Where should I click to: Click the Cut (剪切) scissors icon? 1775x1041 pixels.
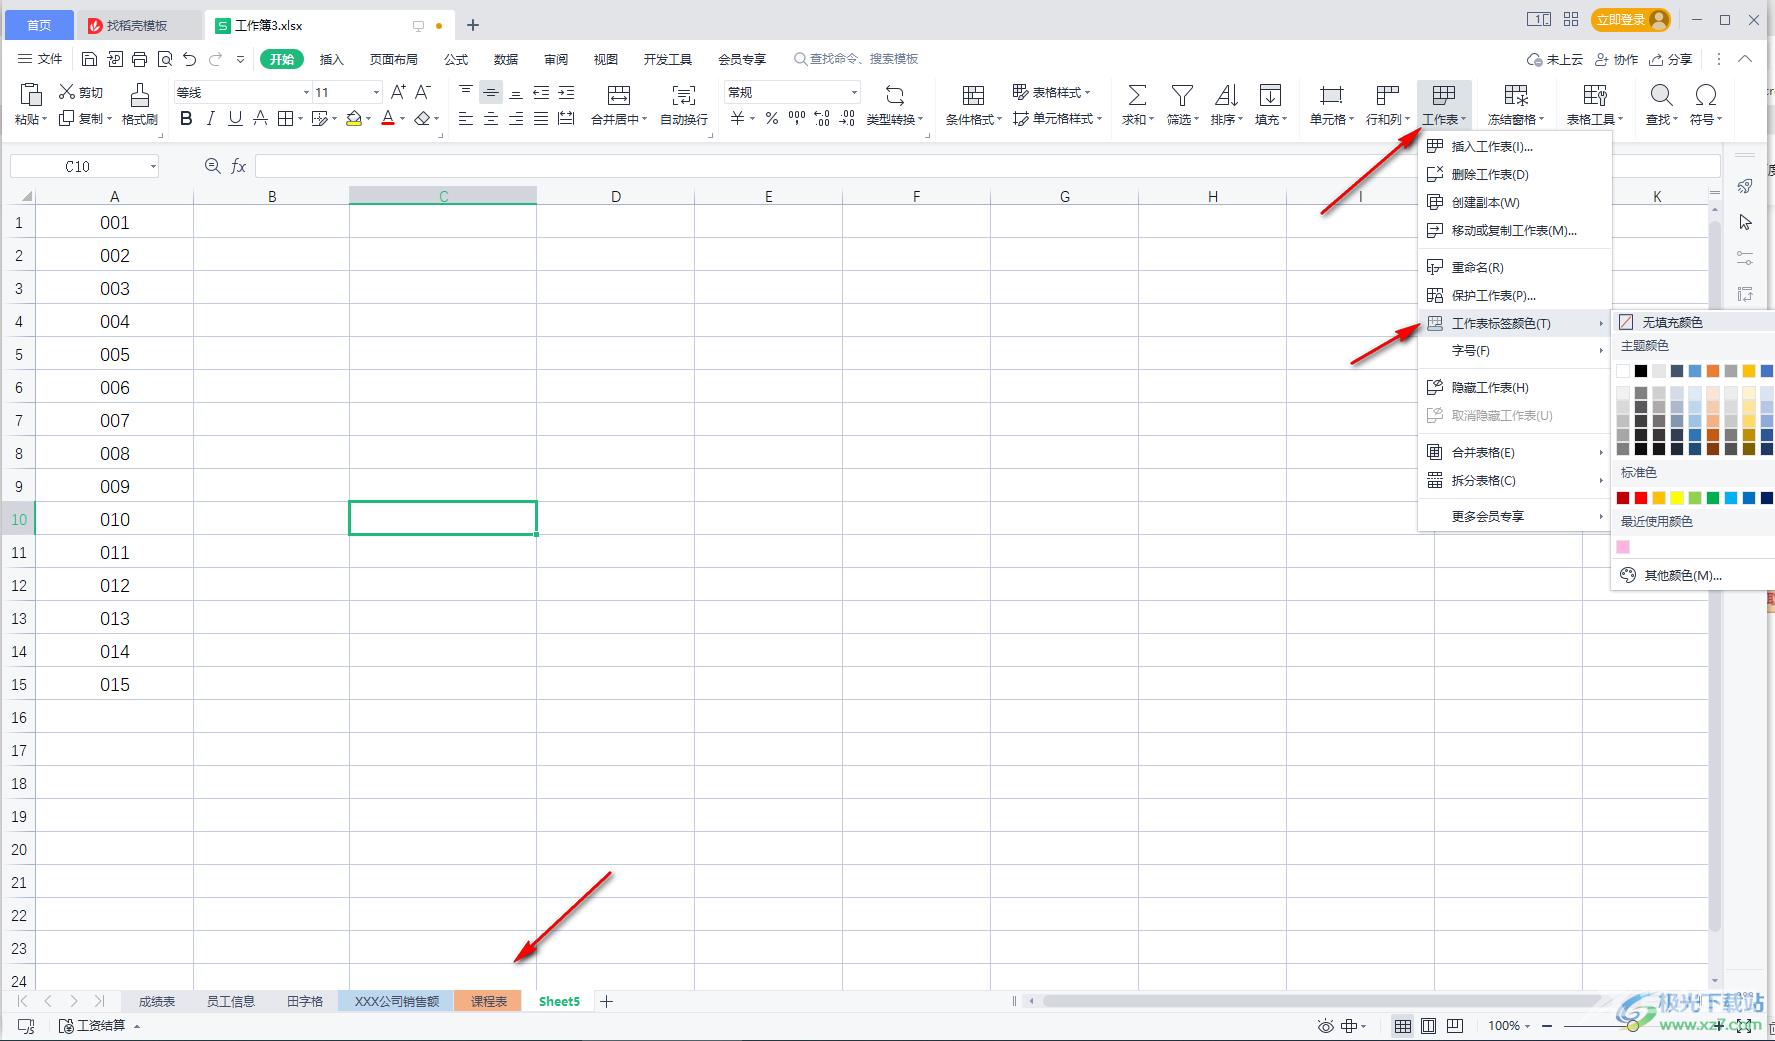click(x=67, y=92)
